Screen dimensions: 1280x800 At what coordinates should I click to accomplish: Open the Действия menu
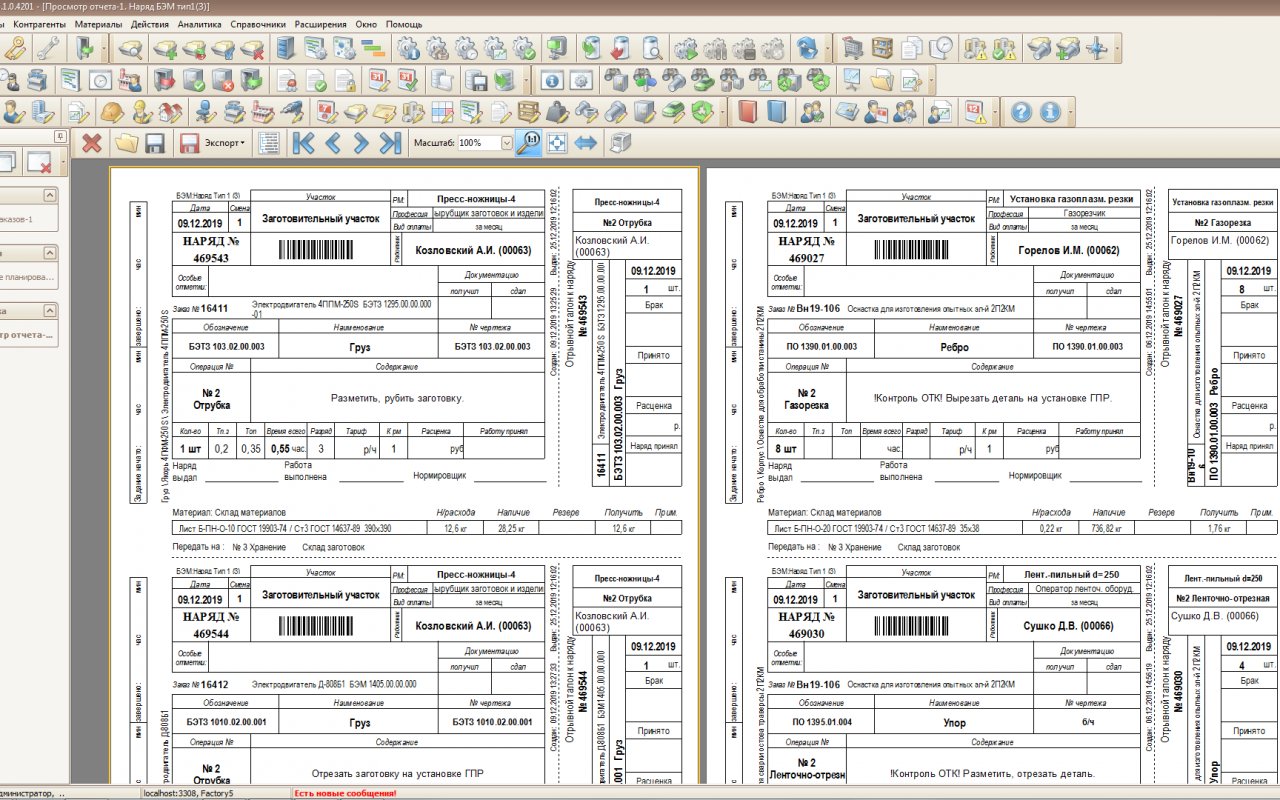tap(150, 23)
